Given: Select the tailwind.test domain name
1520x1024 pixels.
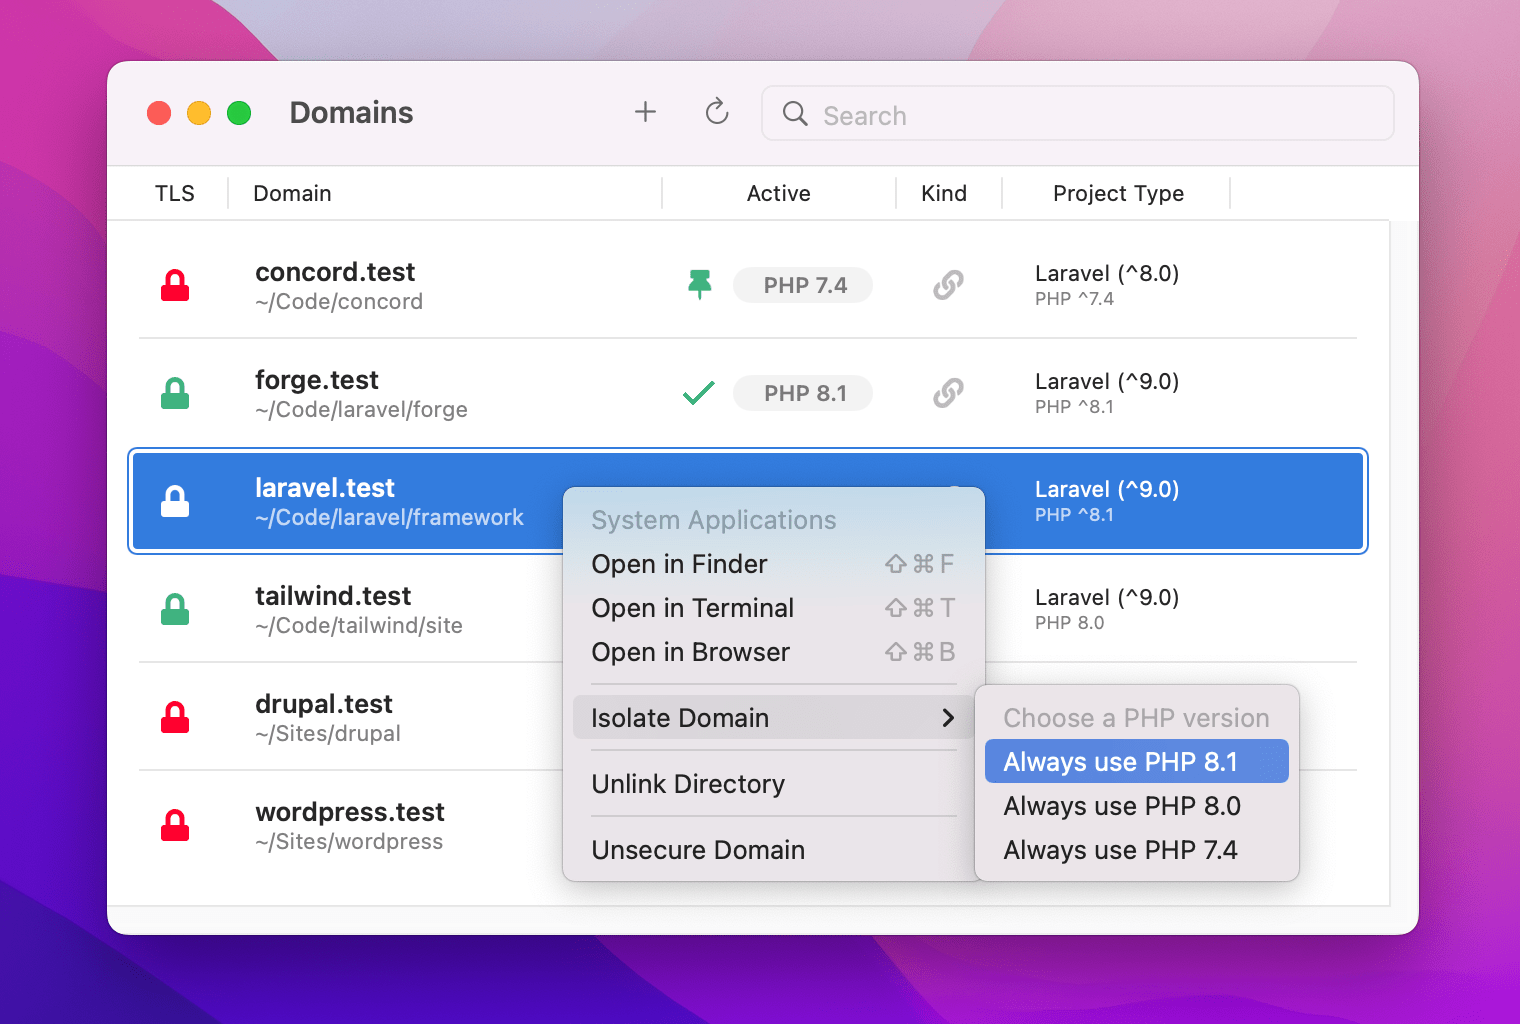Looking at the screenshot, I should [x=333, y=596].
